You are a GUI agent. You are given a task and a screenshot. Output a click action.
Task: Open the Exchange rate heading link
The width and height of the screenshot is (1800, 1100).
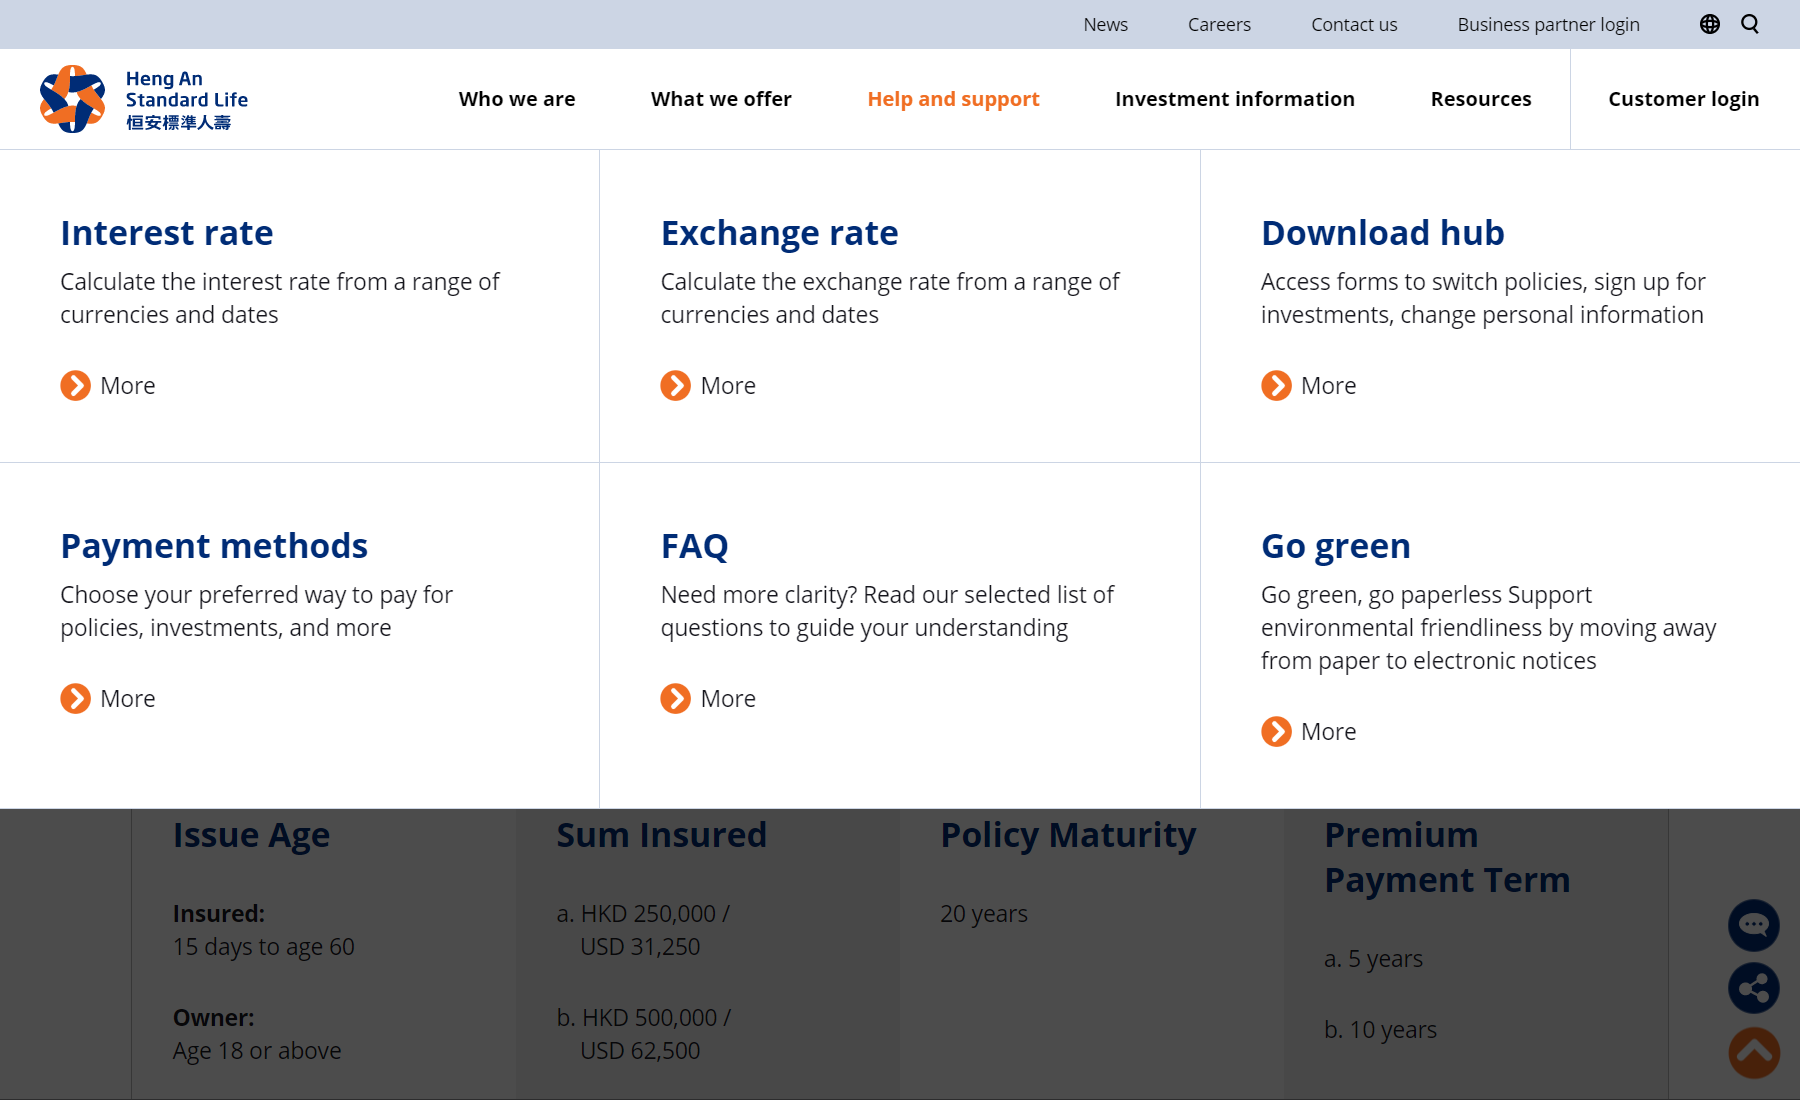[779, 233]
